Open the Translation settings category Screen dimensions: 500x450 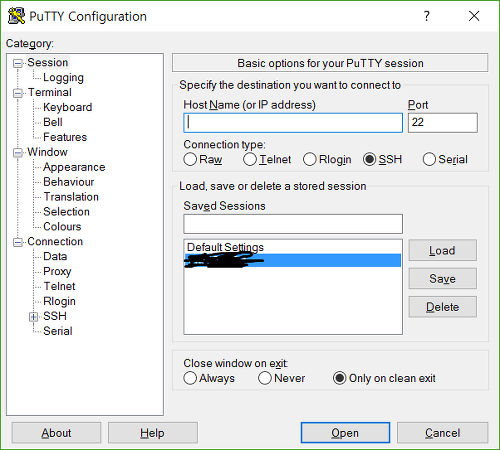[71, 197]
